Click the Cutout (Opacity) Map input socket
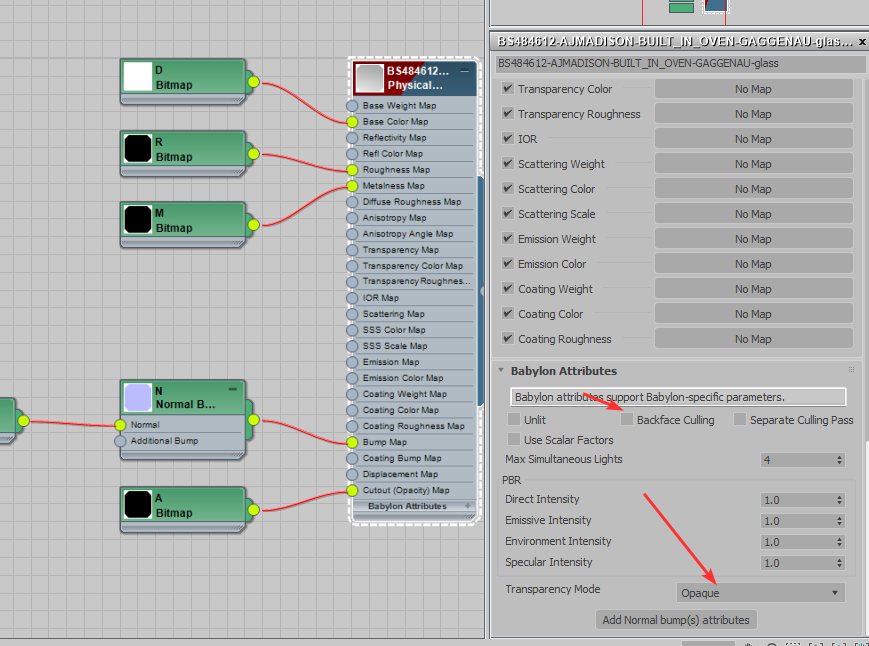 [352, 490]
